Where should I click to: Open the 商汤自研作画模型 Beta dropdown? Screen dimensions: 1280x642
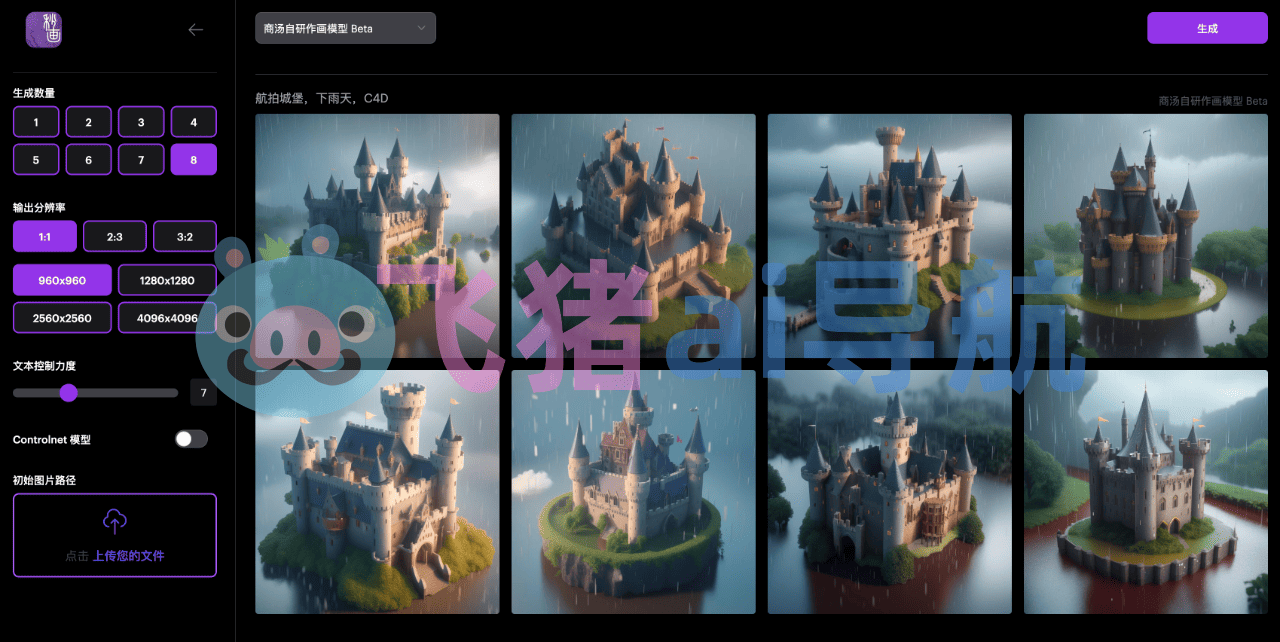345,28
